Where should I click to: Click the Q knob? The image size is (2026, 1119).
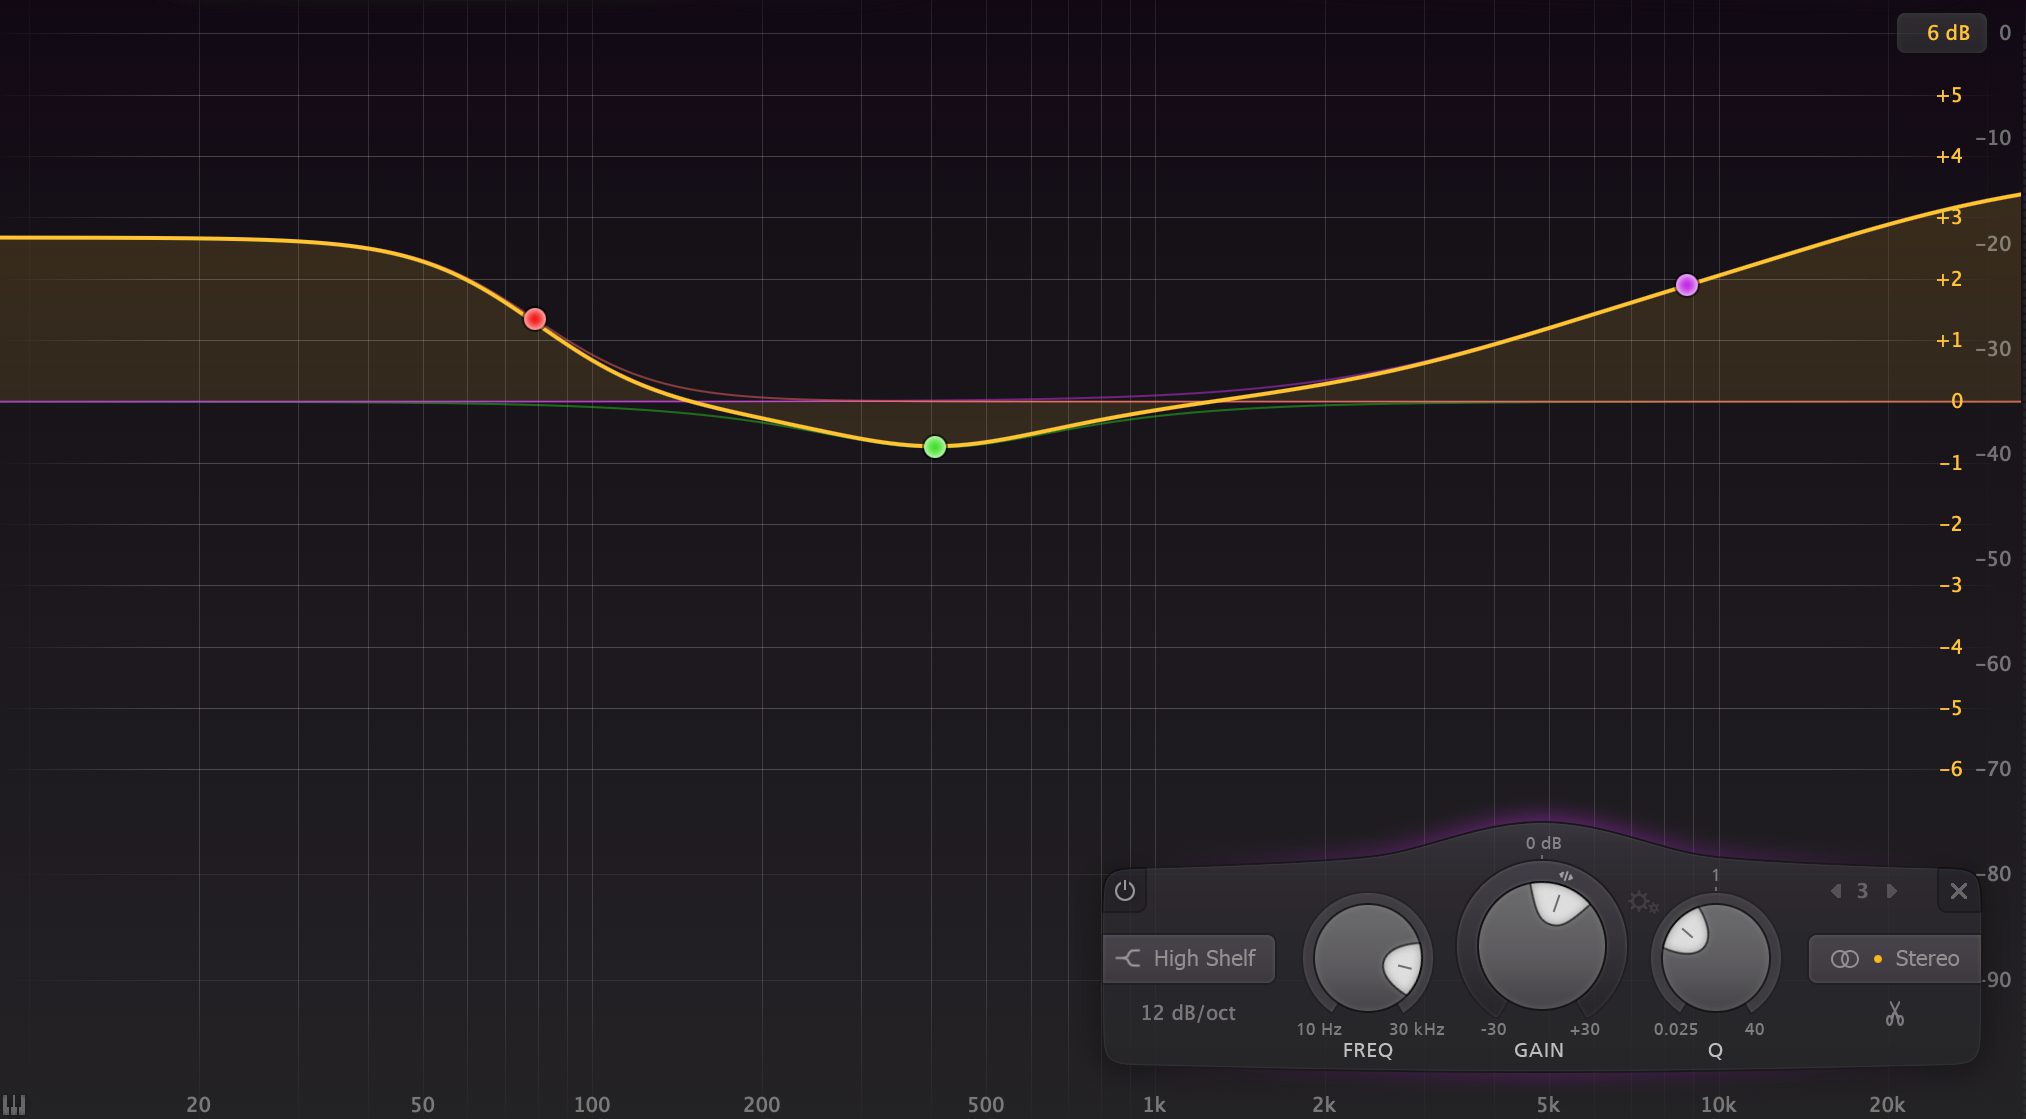click(1715, 958)
